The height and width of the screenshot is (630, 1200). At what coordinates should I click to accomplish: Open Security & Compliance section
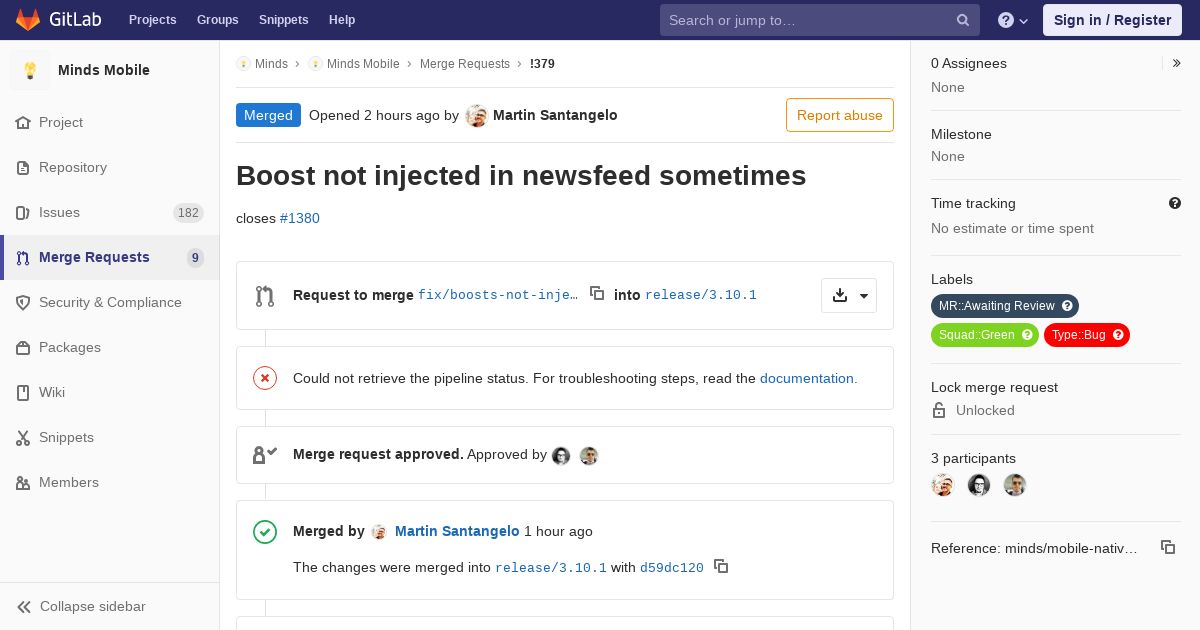110,302
